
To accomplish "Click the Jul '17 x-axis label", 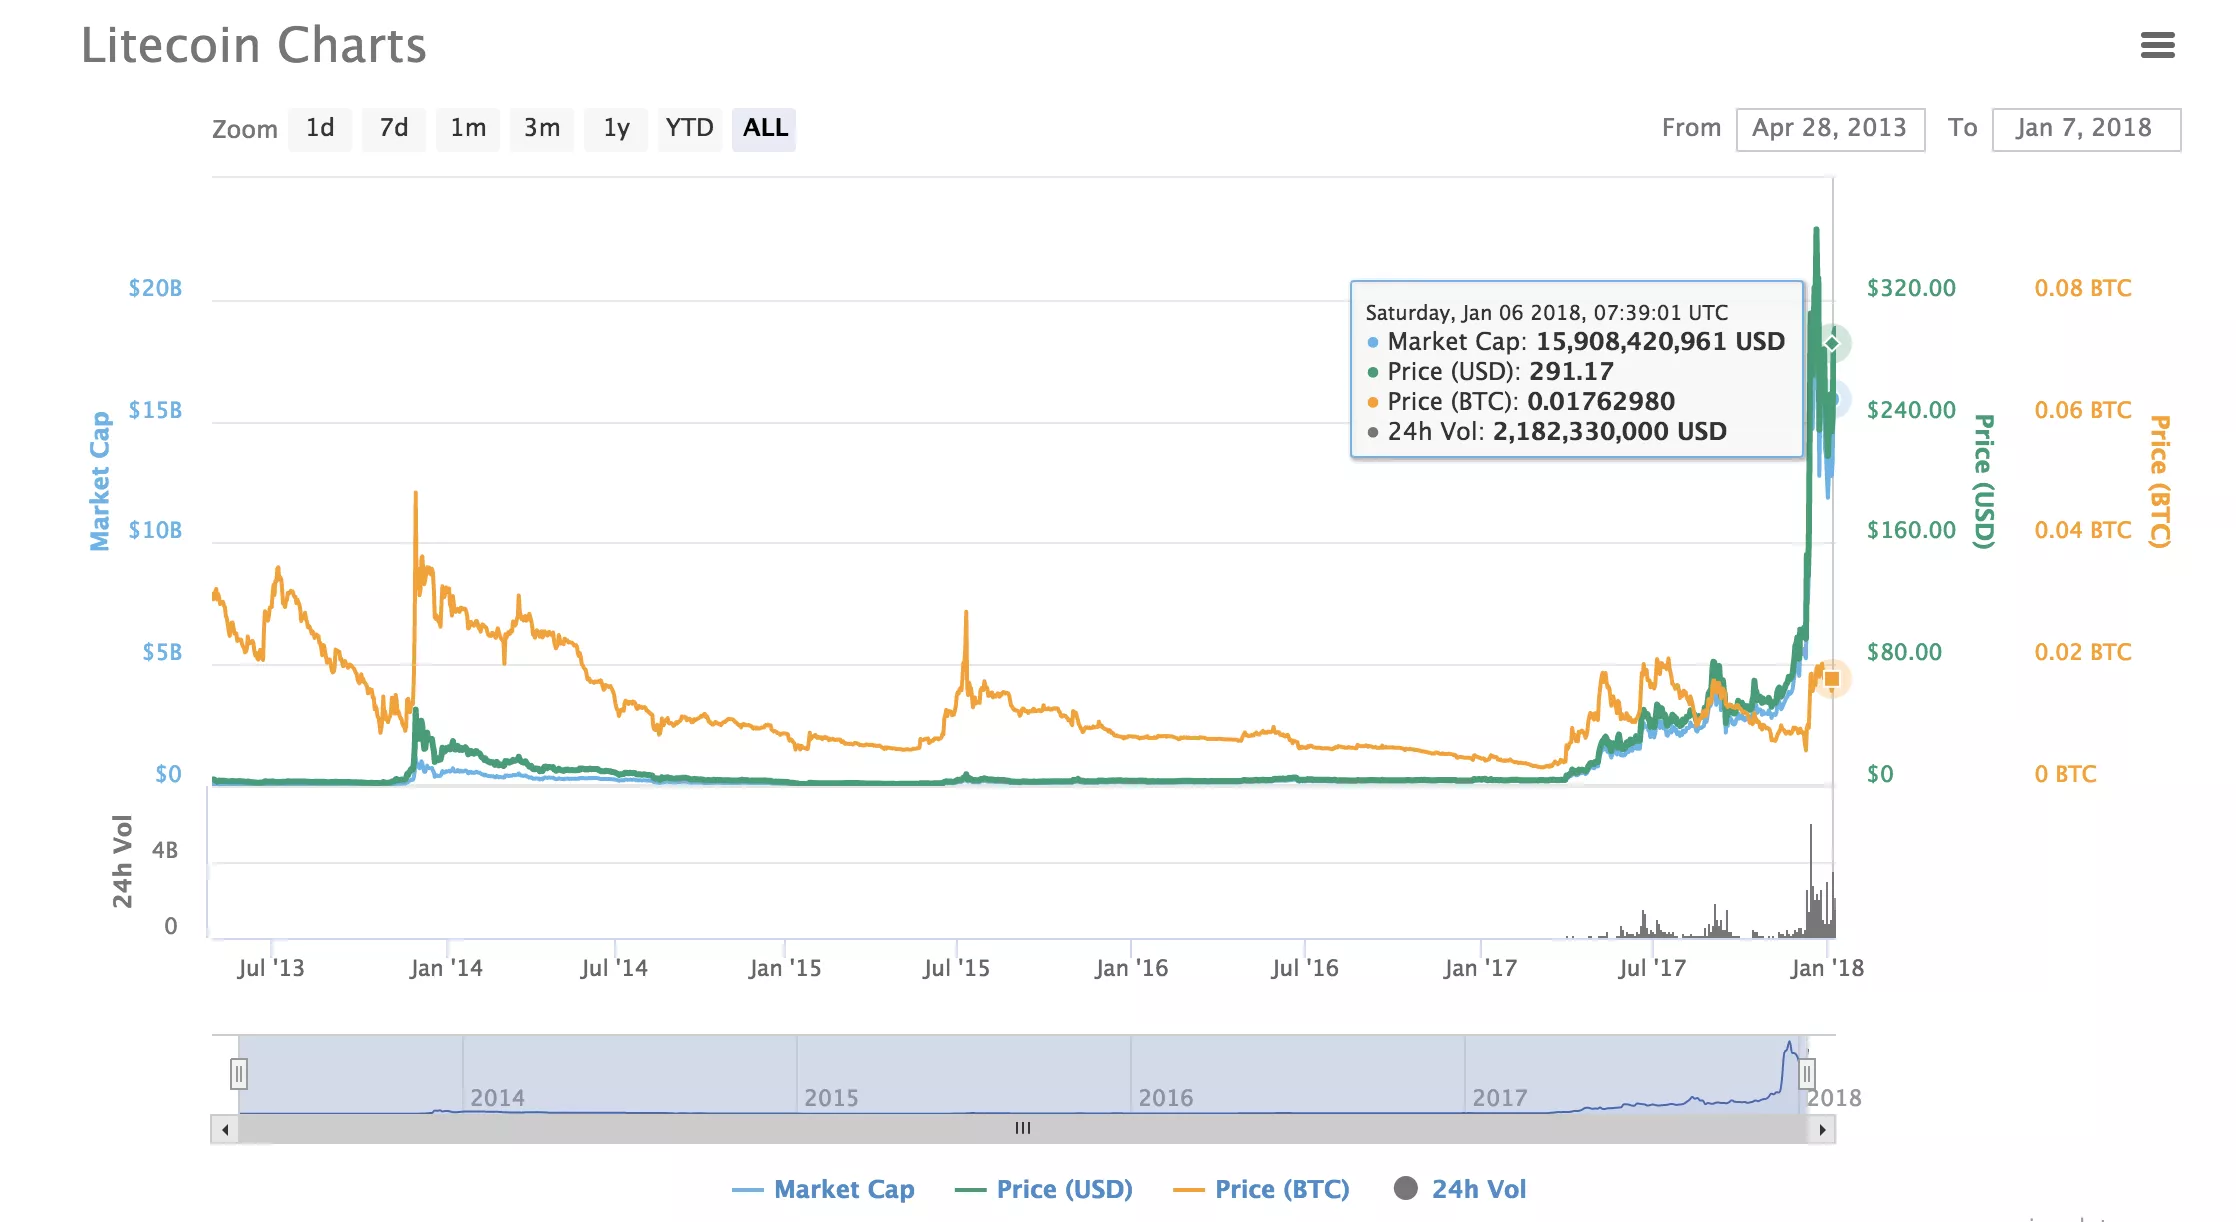I will coord(1652,968).
